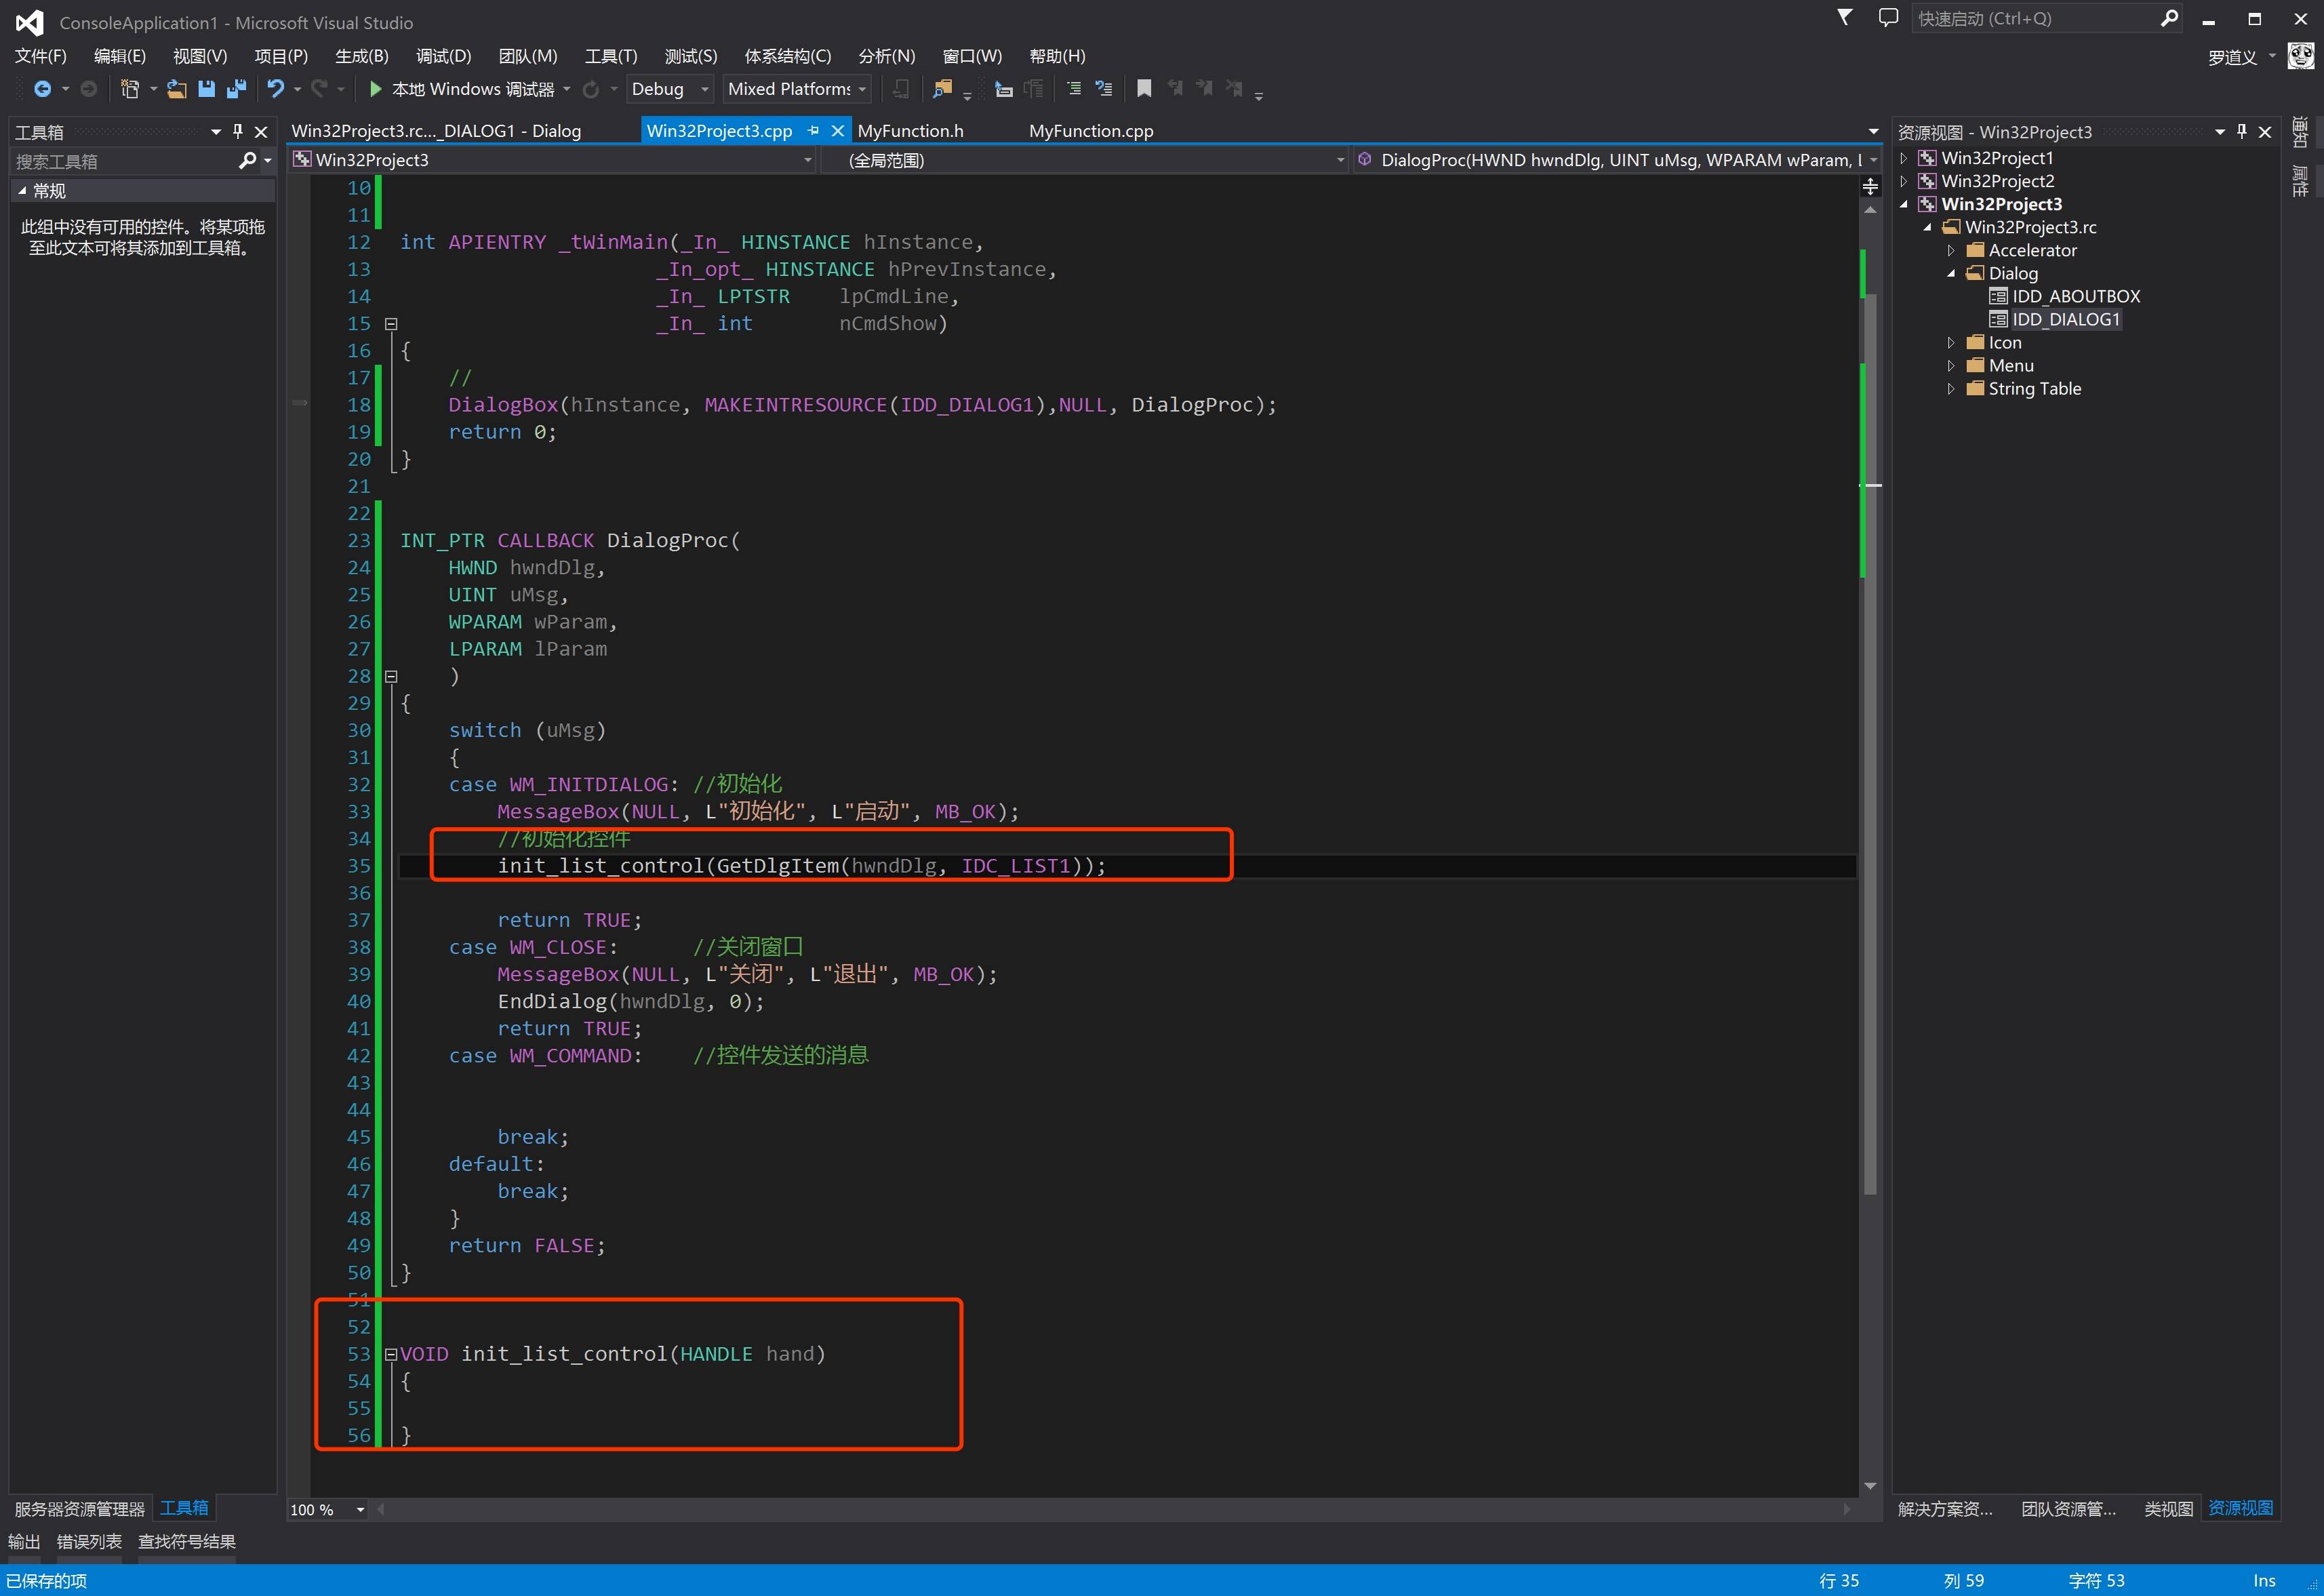Open the 调试(D) debug menu

click(x=443, y=56)
